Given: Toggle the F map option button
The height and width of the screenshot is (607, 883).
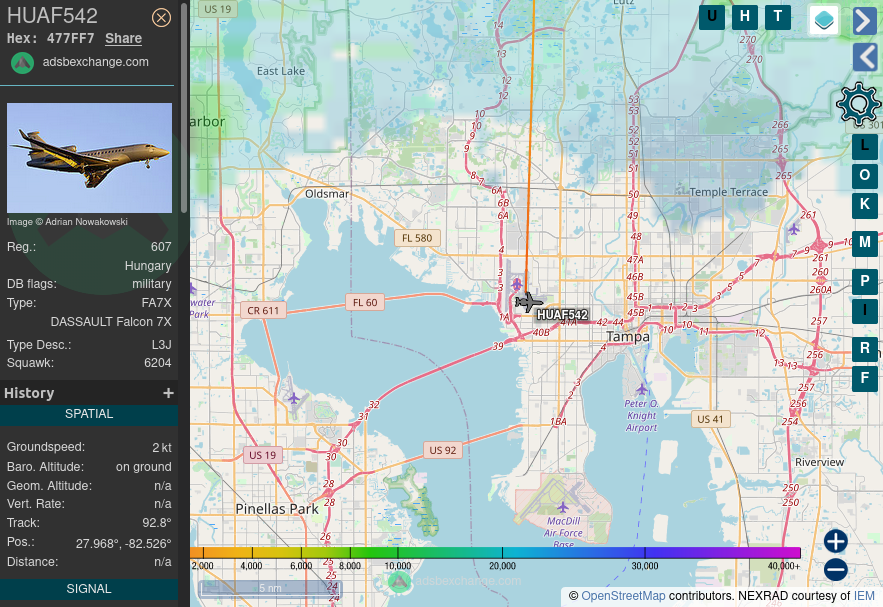Looking at the screenshot, I should [x=864, y=378].
